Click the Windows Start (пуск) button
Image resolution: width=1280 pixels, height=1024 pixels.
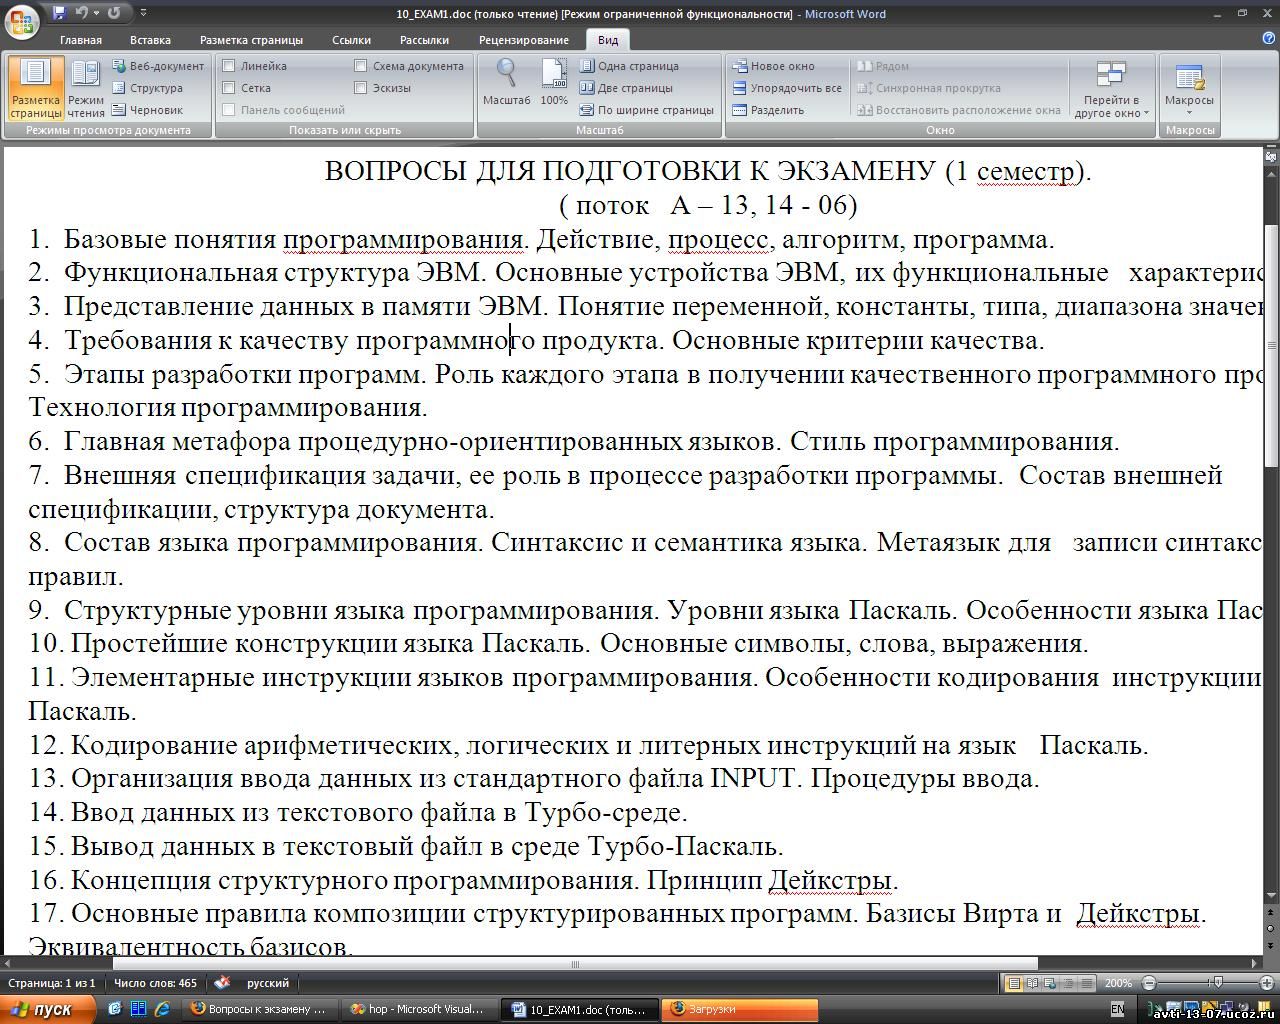pos(48,1009)
